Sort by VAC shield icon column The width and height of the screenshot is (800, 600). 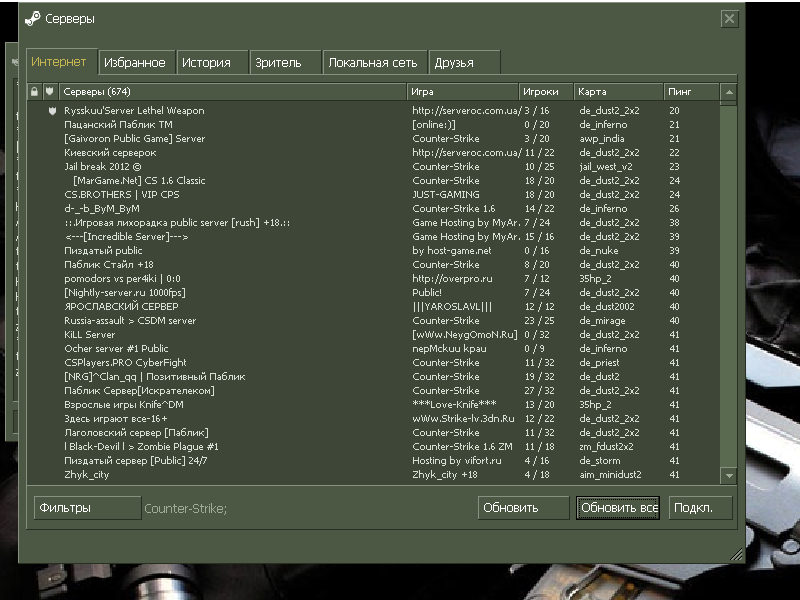tap(50, 92)
